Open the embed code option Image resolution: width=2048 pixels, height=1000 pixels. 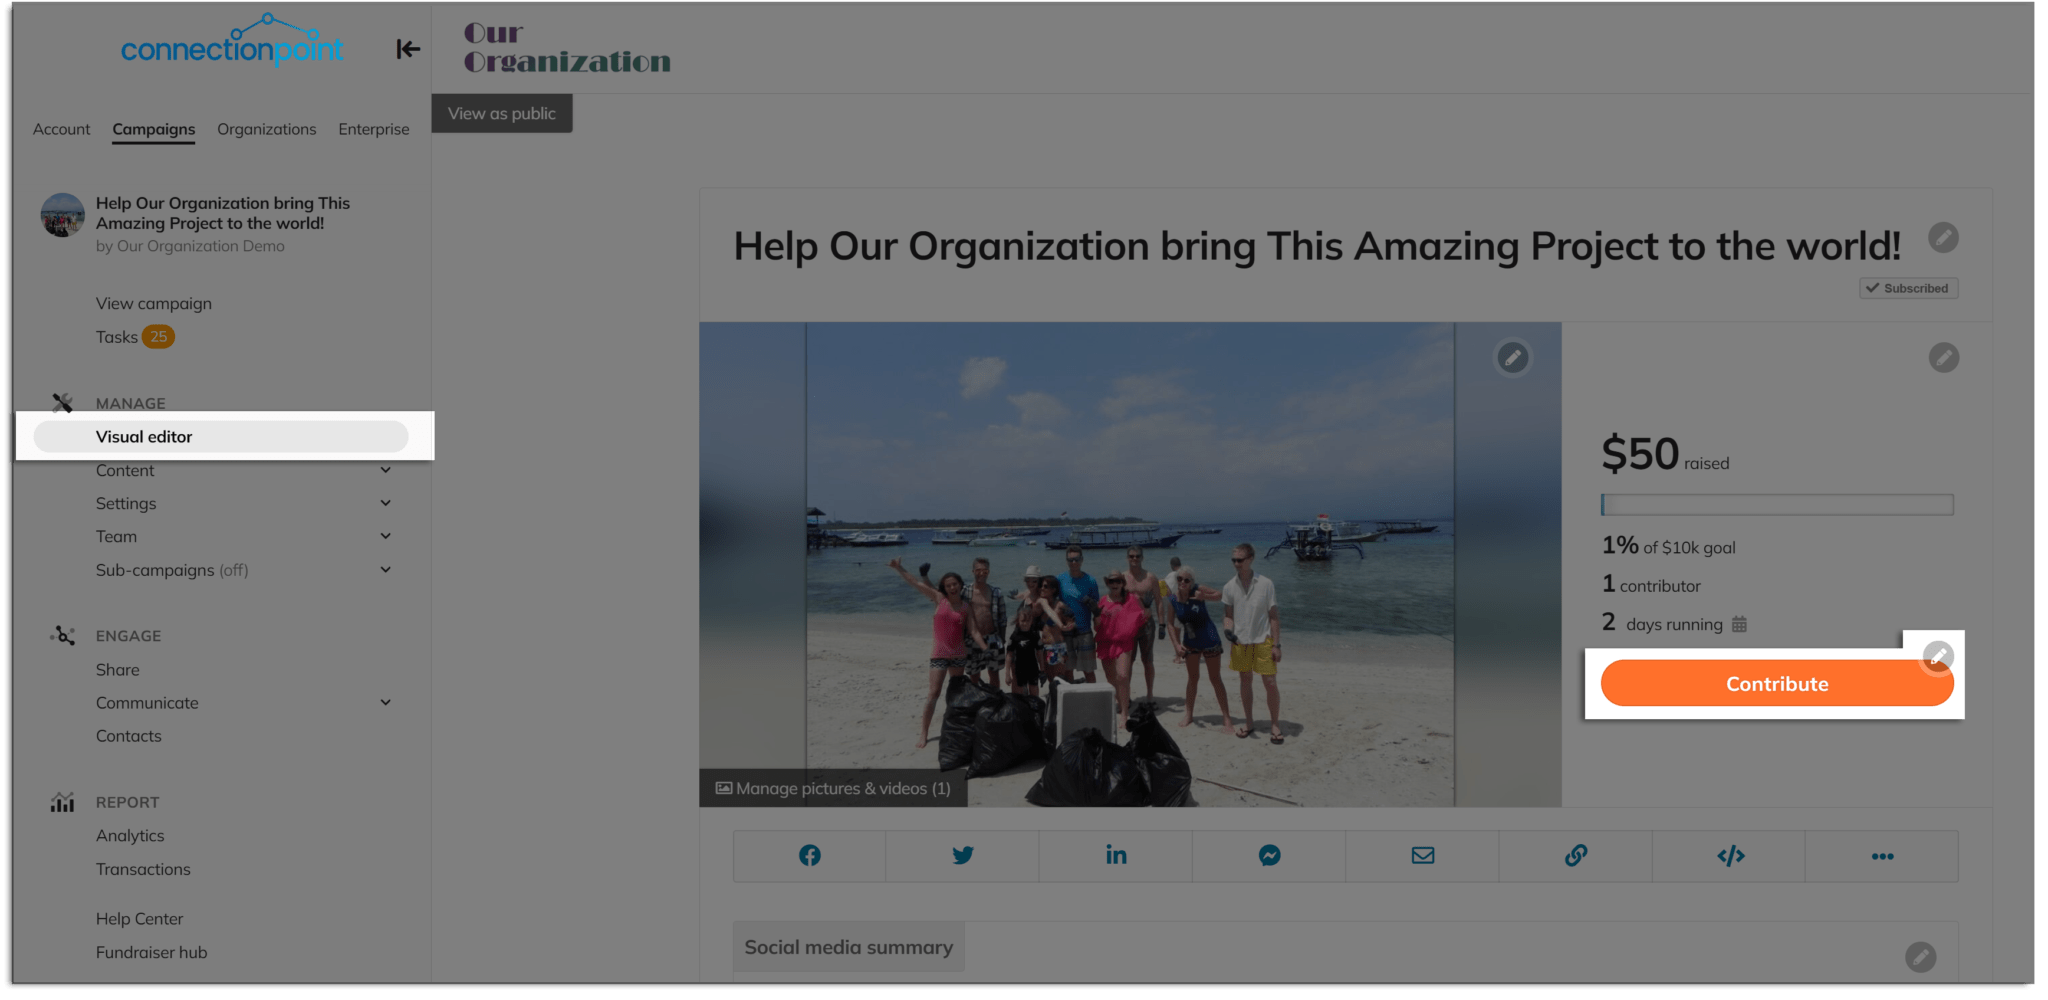[x=1729, y=856]
